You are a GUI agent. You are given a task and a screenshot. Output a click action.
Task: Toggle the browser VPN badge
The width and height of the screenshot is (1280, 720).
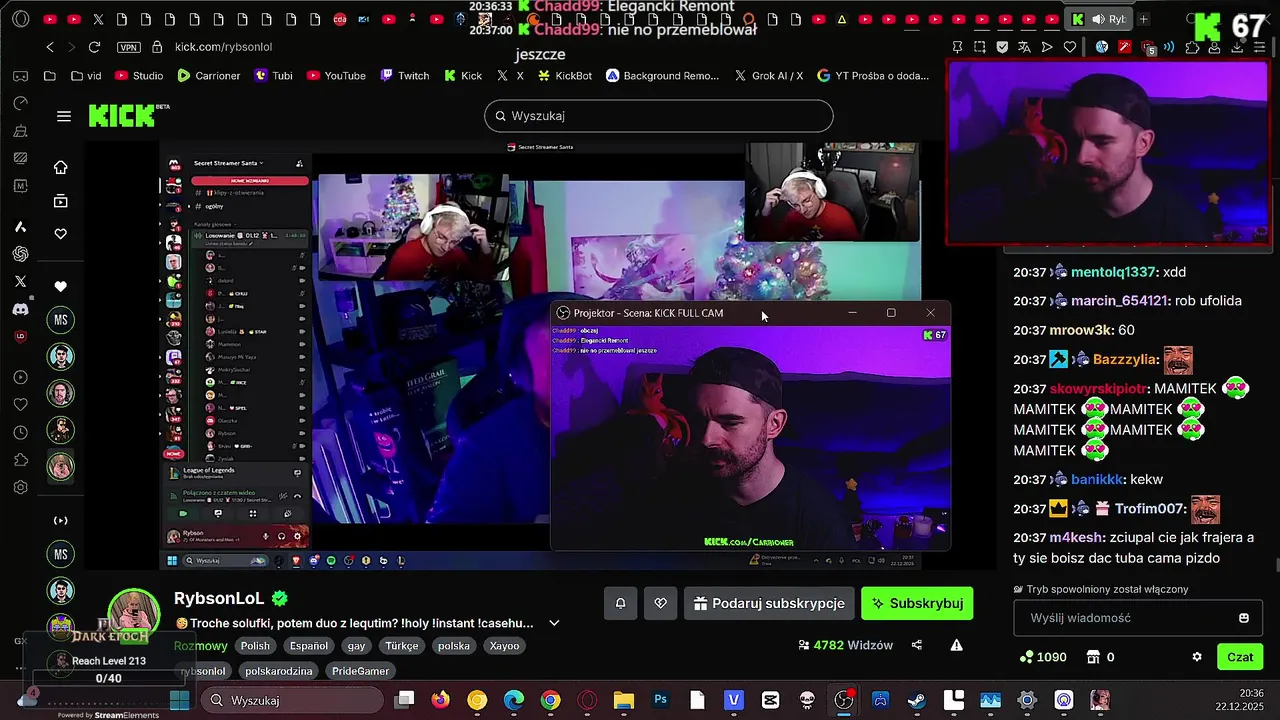128,47
